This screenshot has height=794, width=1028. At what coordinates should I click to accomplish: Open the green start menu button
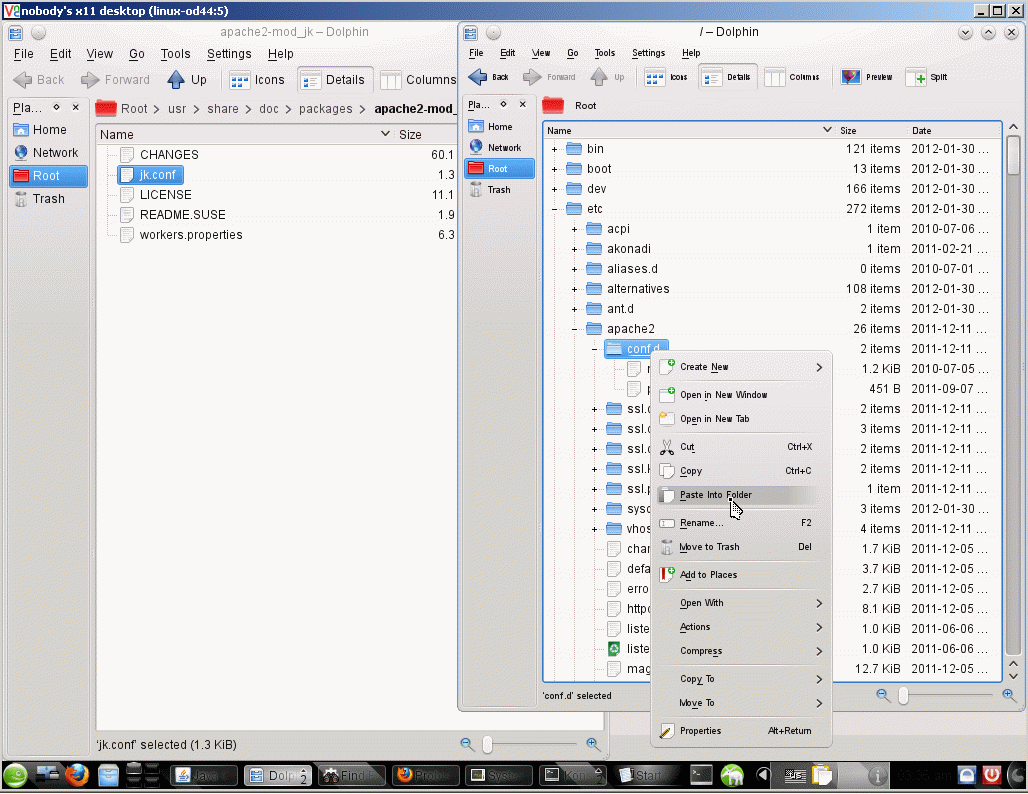pyautogui.click(x=15, y=776)
